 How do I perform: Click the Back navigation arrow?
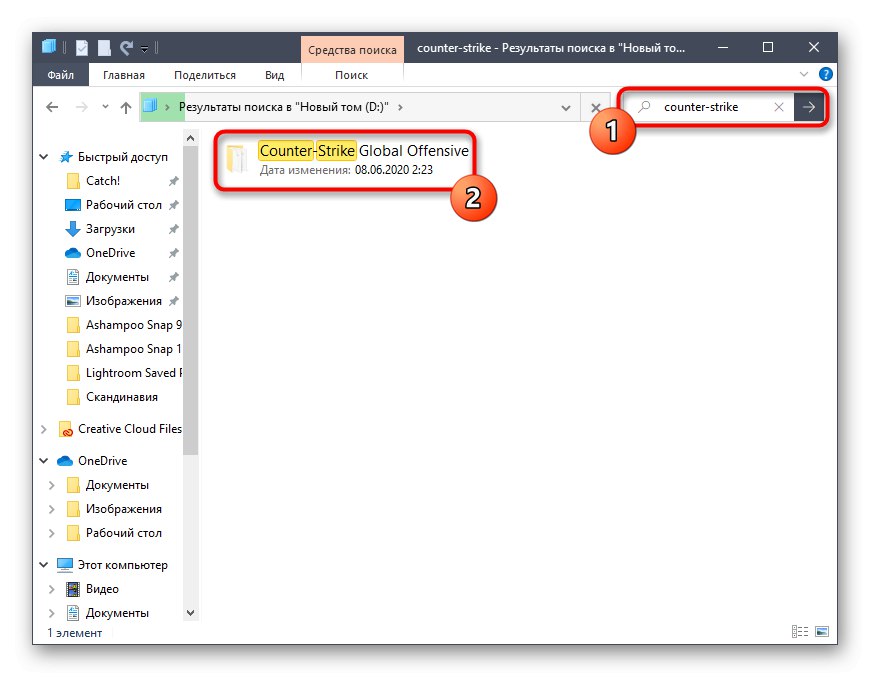(x=52, y=107)
